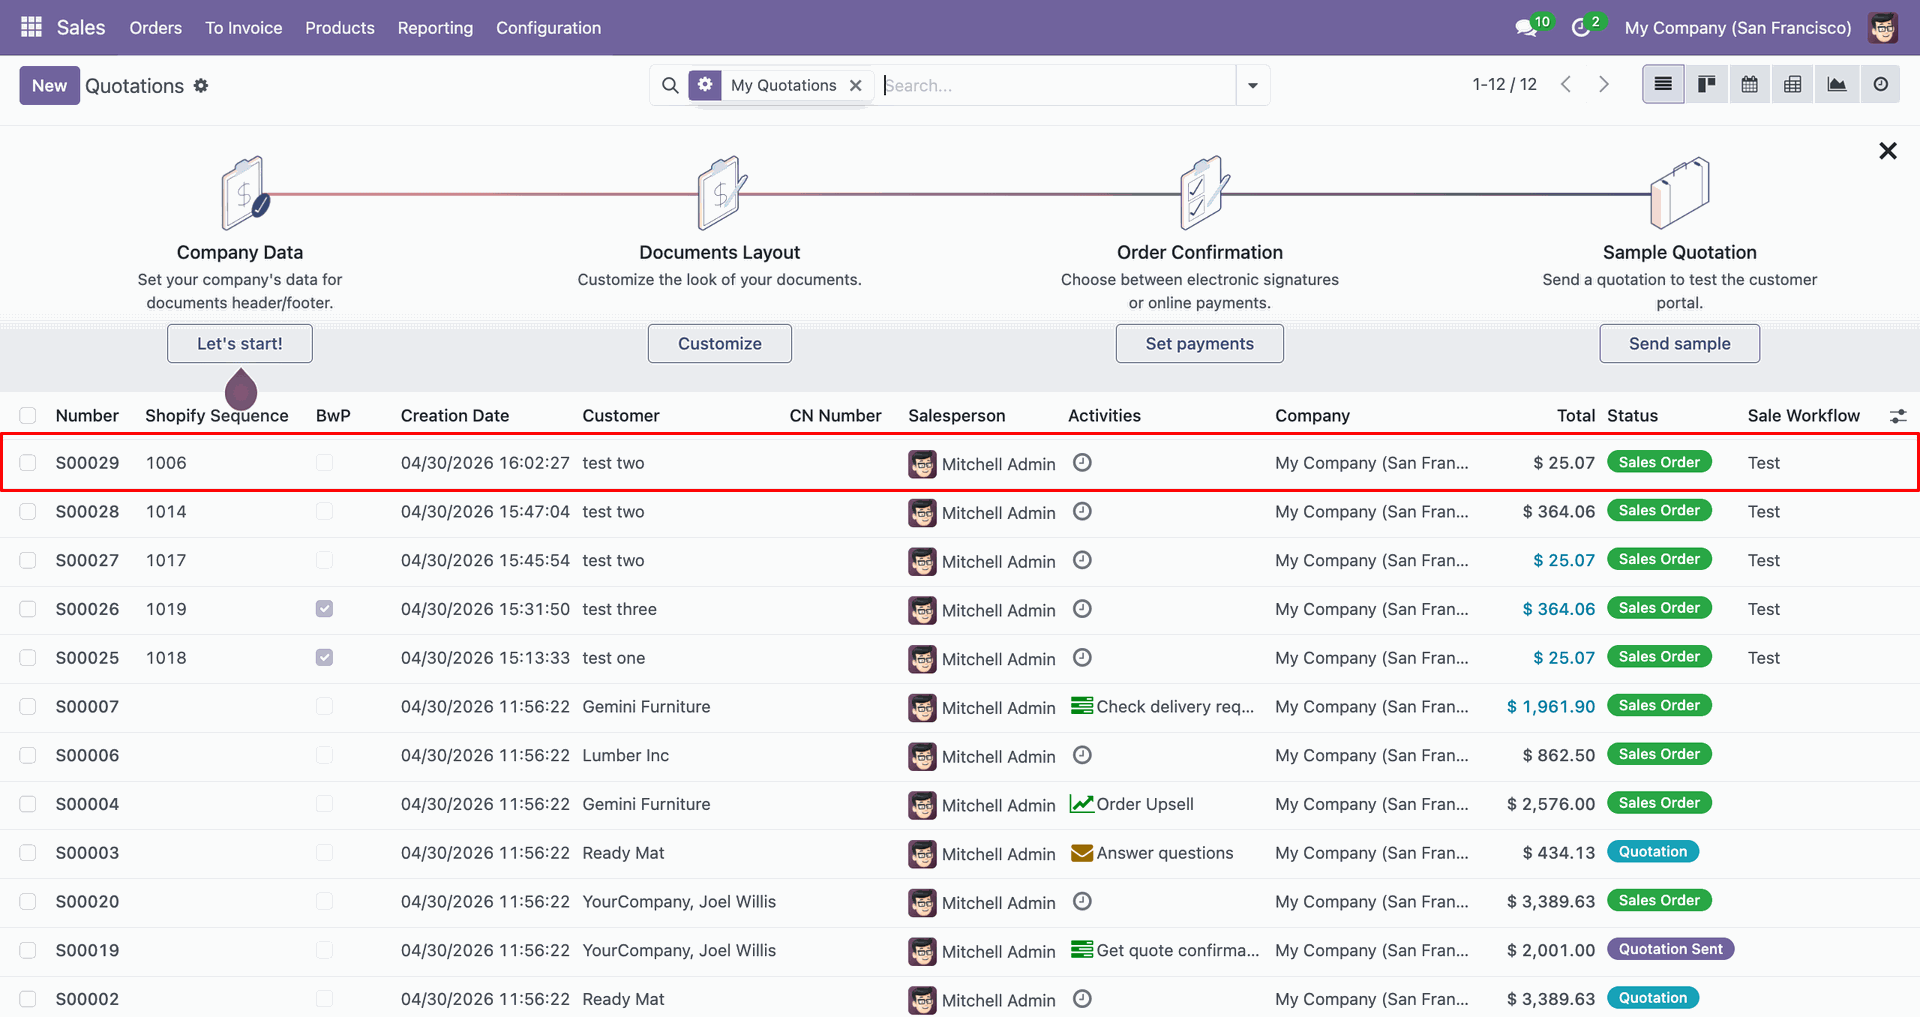Open the Quotations gear actions menu
Image resolution: width=1920 pixels, height=1017 pixels.
click(x=201, y=86)
